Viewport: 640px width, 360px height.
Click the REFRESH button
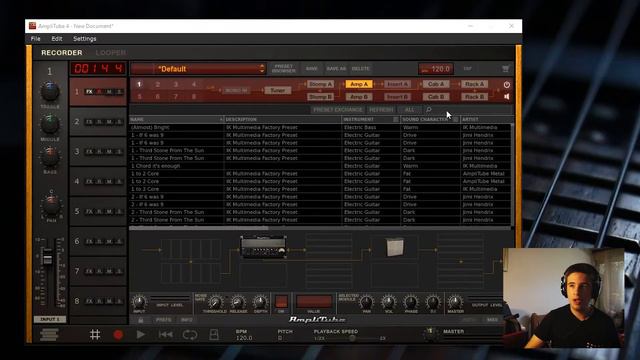pos(381,110)
